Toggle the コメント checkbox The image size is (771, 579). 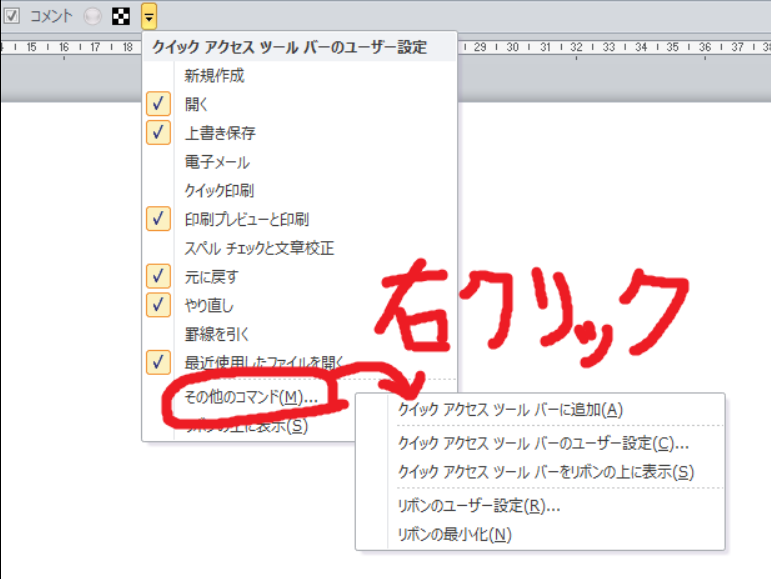pyautogui.click(x=12, y=16)
